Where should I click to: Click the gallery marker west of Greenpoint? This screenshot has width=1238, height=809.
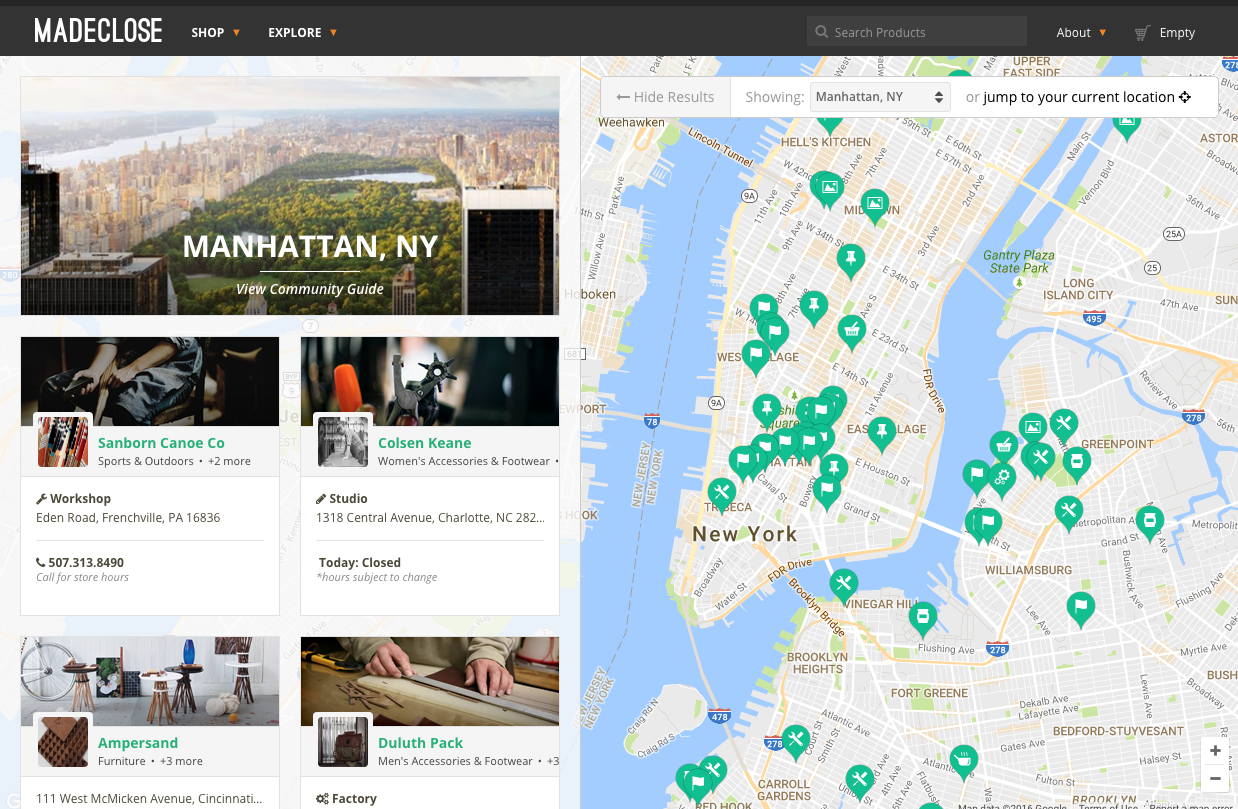click(1033, 428)
